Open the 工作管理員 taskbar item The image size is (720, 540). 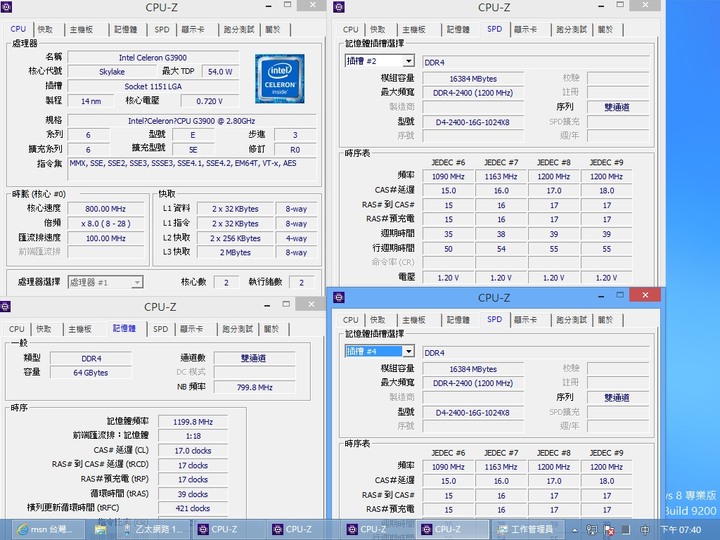[527, 529]
